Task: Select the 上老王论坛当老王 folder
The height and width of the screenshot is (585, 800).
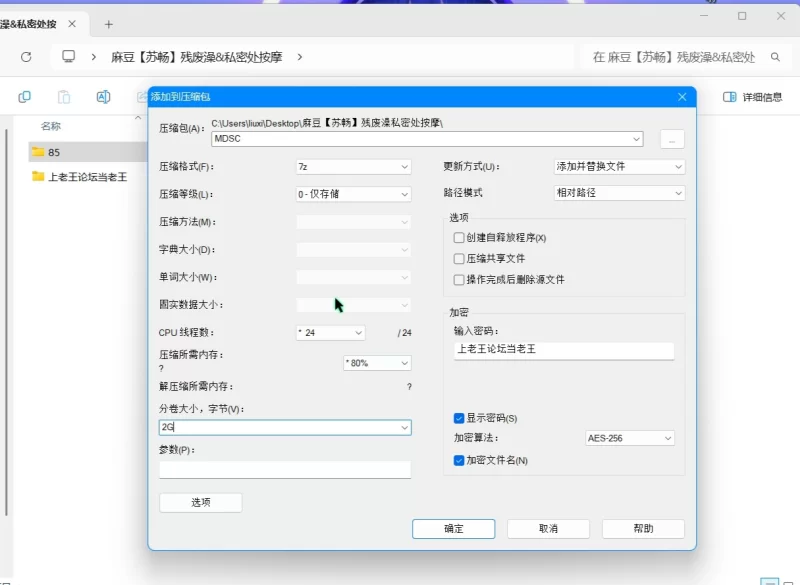Action: coord(88,176)
